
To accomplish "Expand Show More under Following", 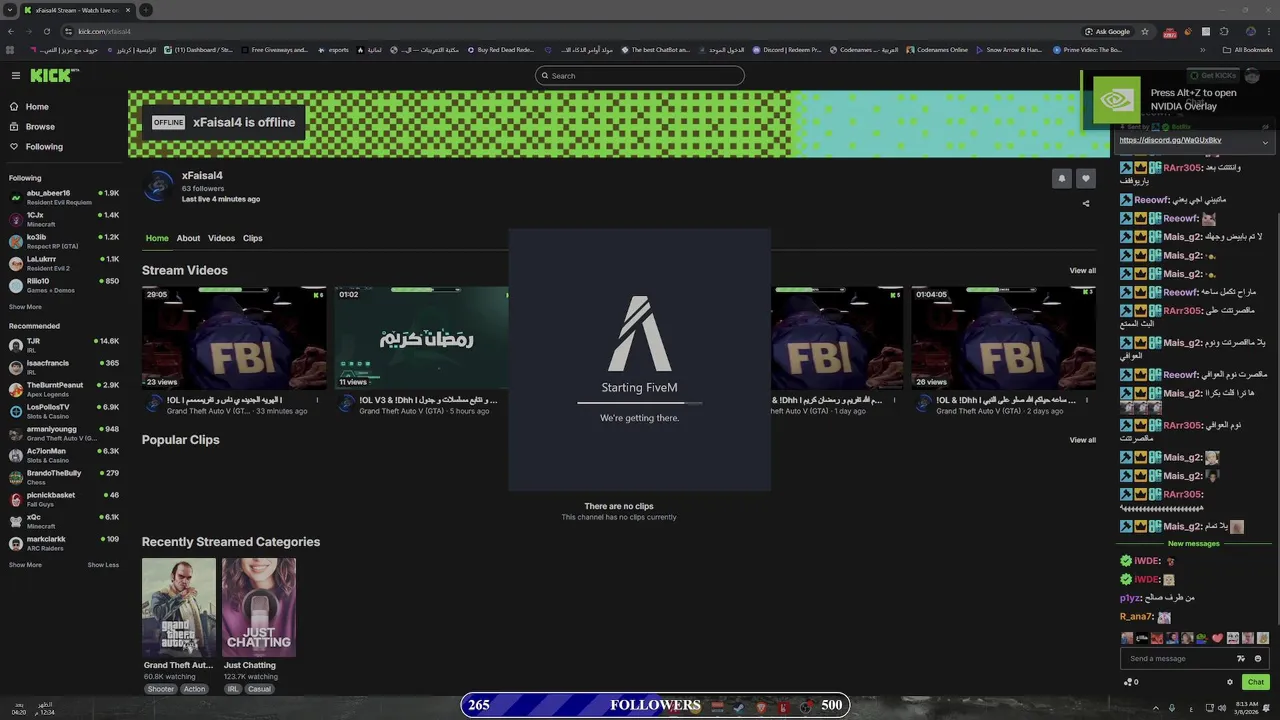I will (x=25, y=307).
